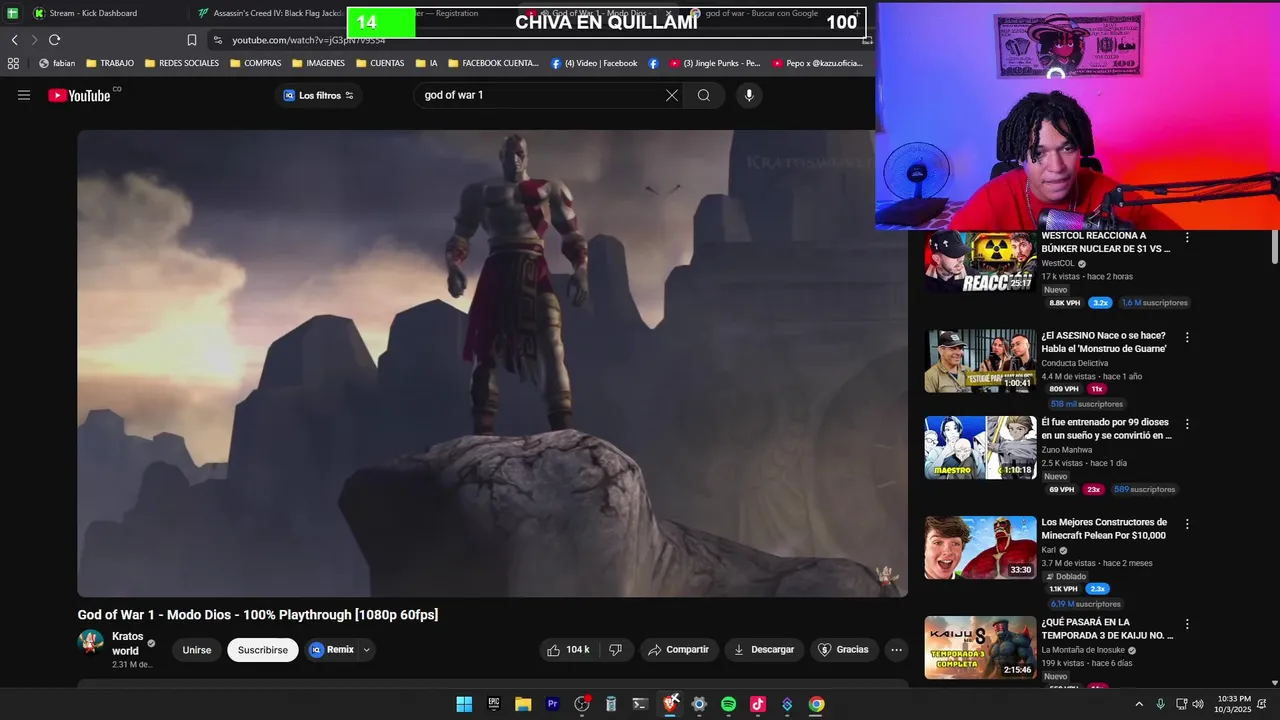
Task: Open Epic Games Launcher from taskbar
Action: click(x=494, y=704)
